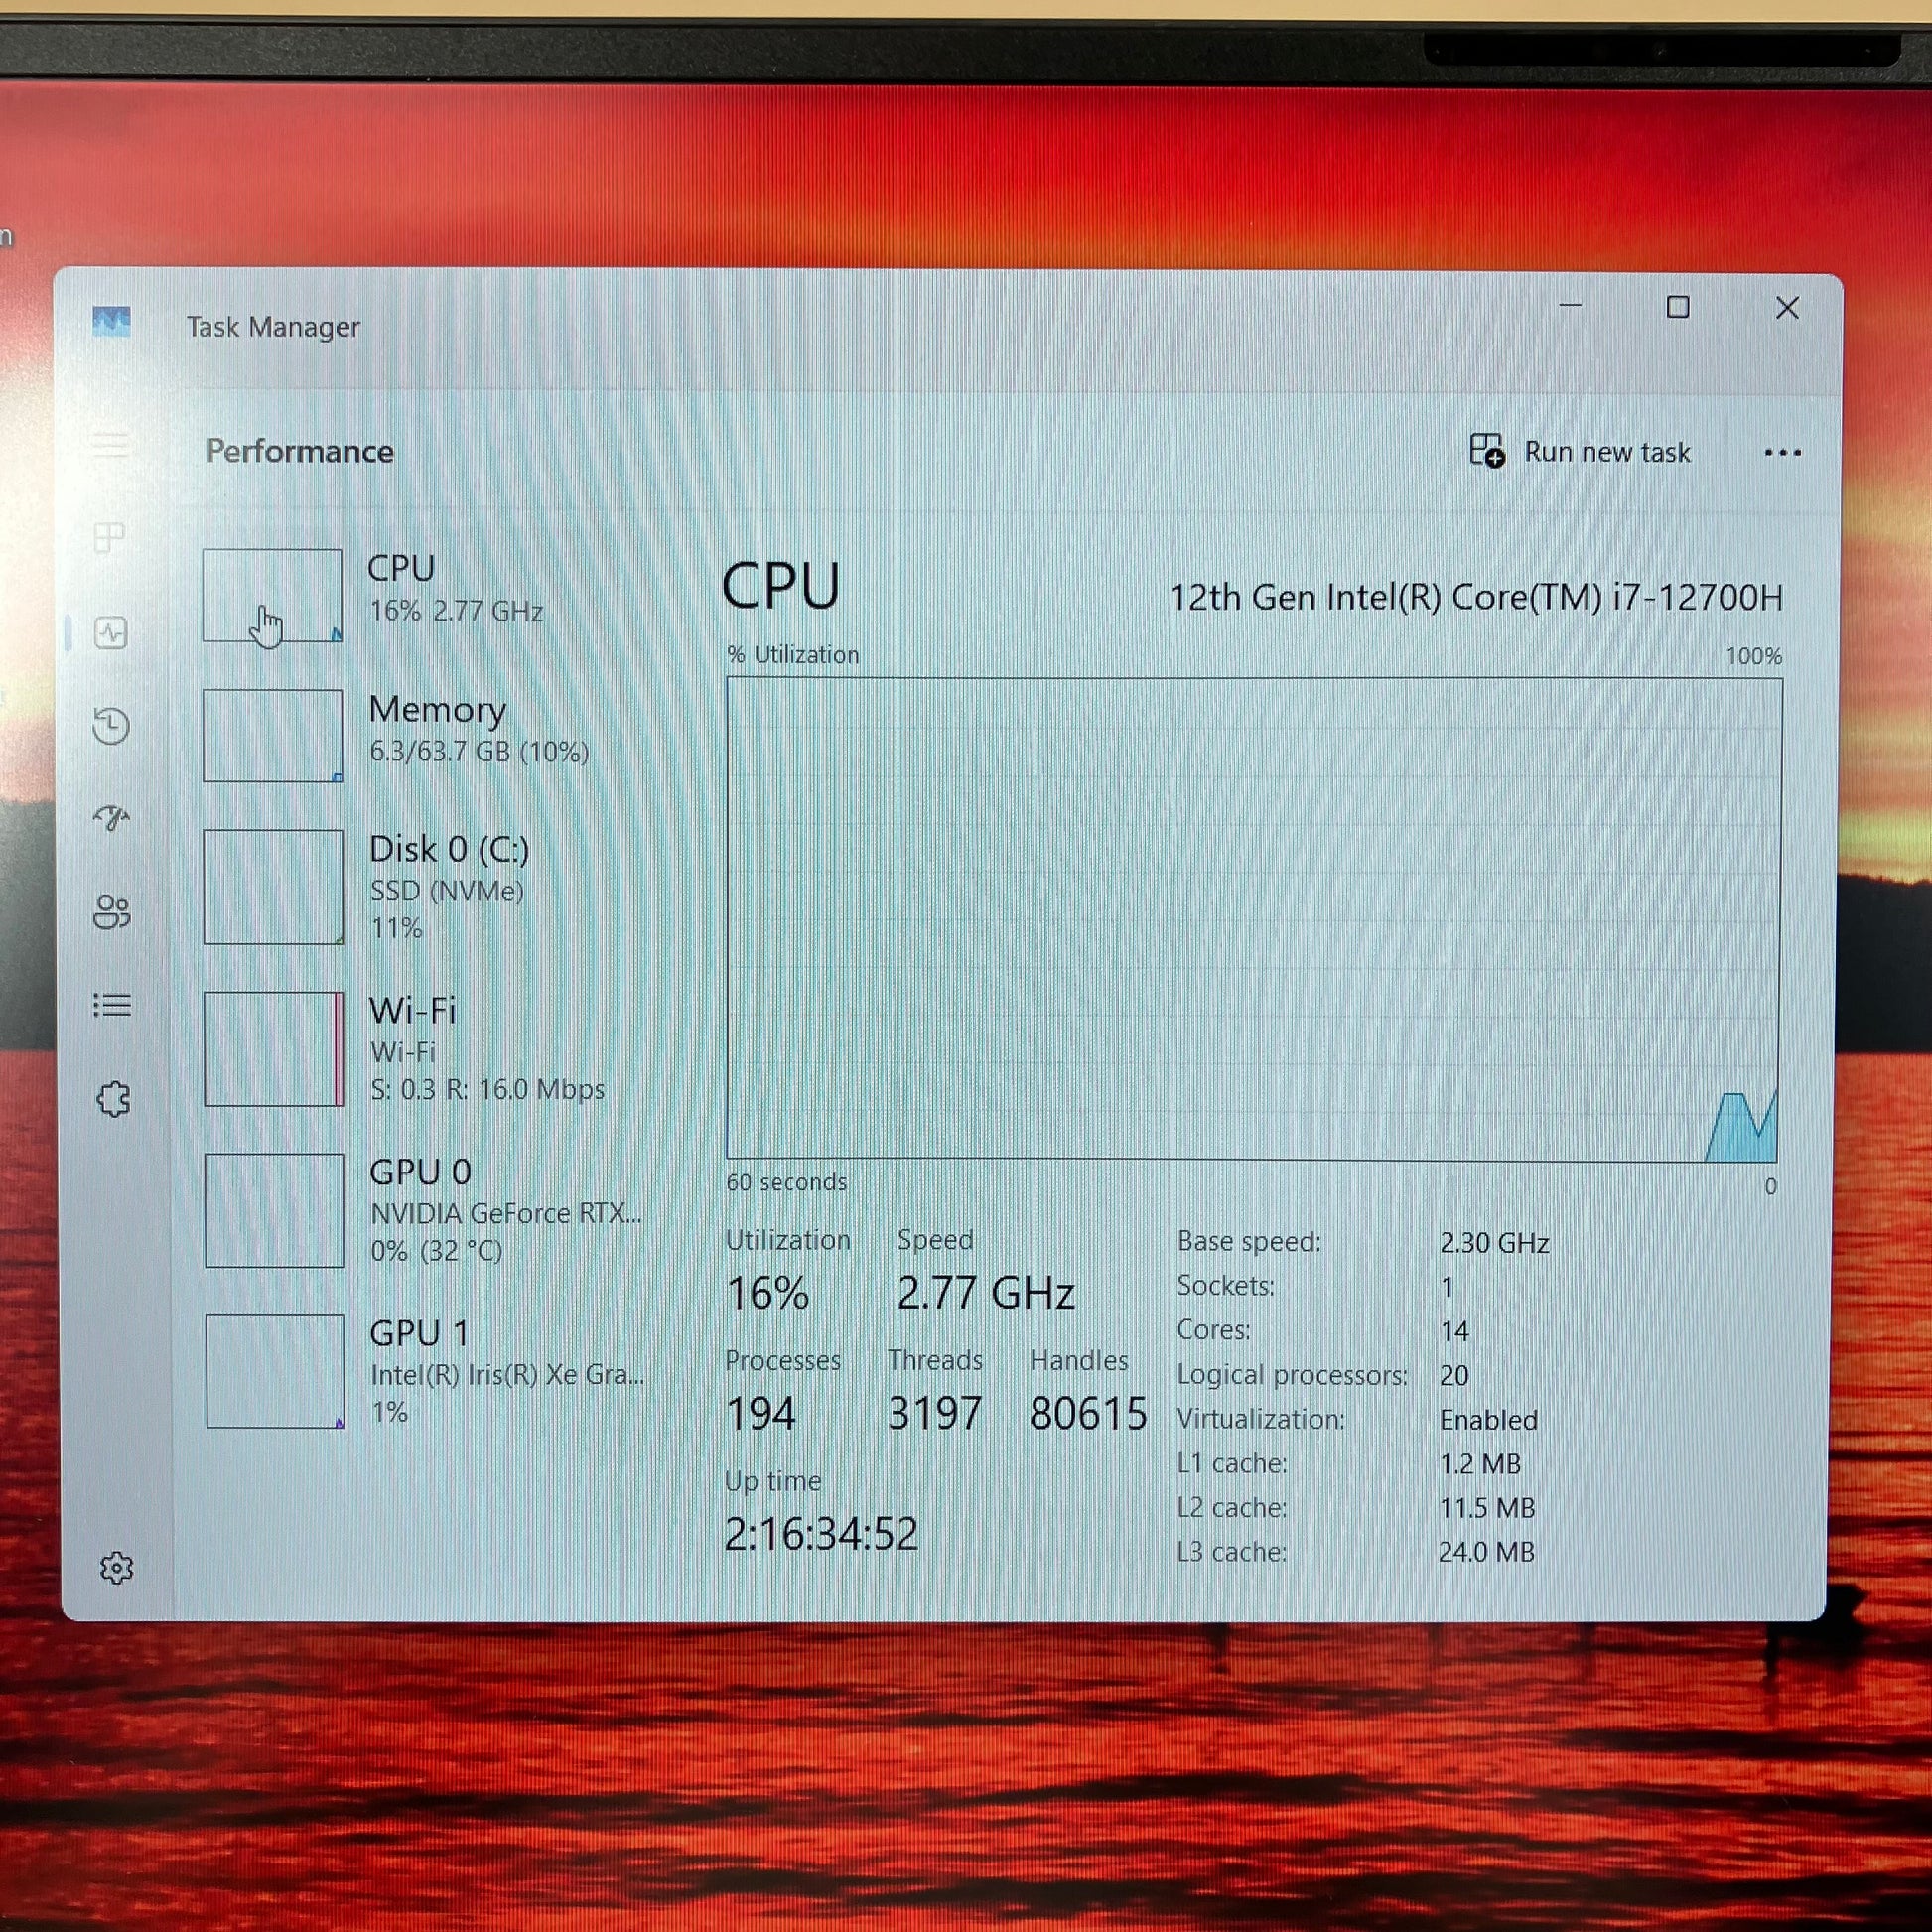Click the Task Manager title icon
The height and width of the screenshot is (1932, 1932).
pos(111,322)
